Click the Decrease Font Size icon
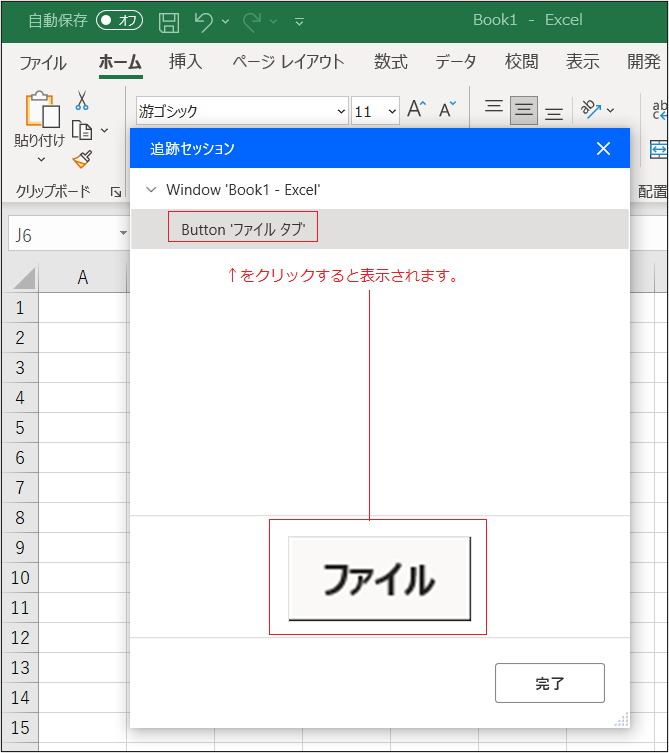 point(448,109)
